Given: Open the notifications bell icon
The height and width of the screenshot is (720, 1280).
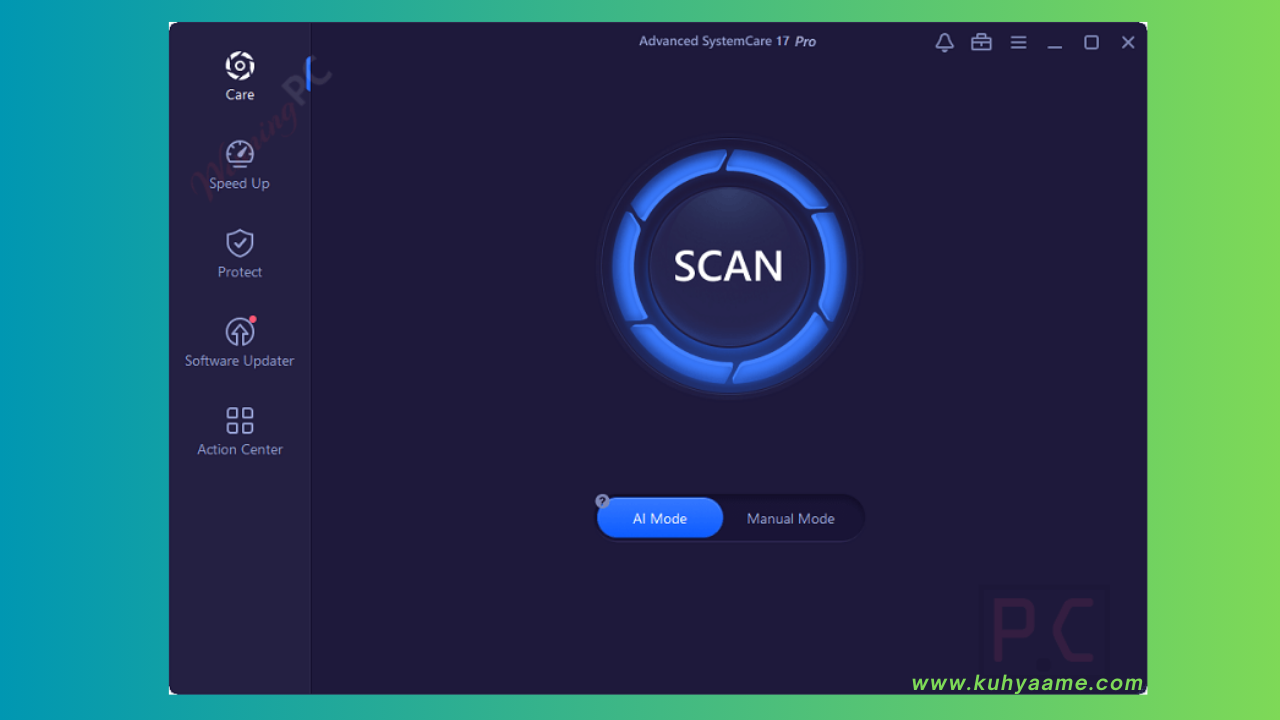Looking at the screenshot, I should coord(944,42).
